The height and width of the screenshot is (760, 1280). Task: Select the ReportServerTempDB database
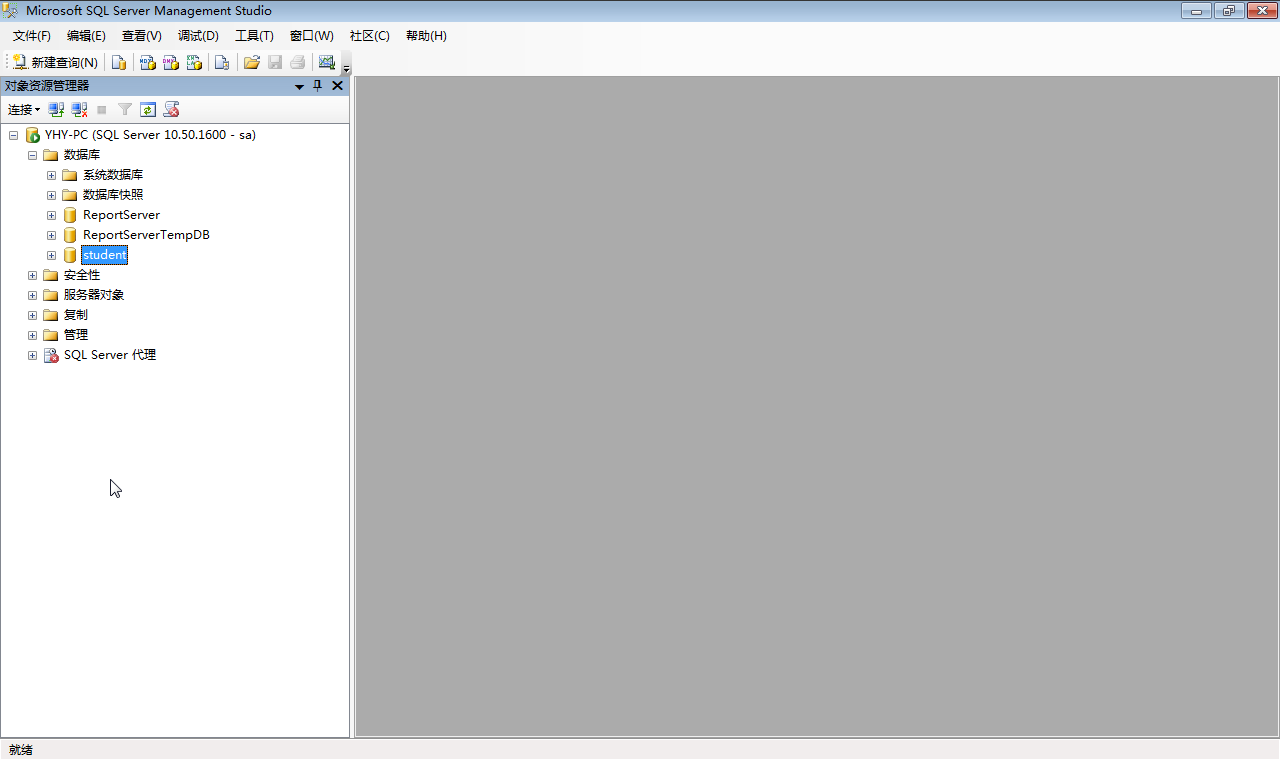(x=146, y=235)
